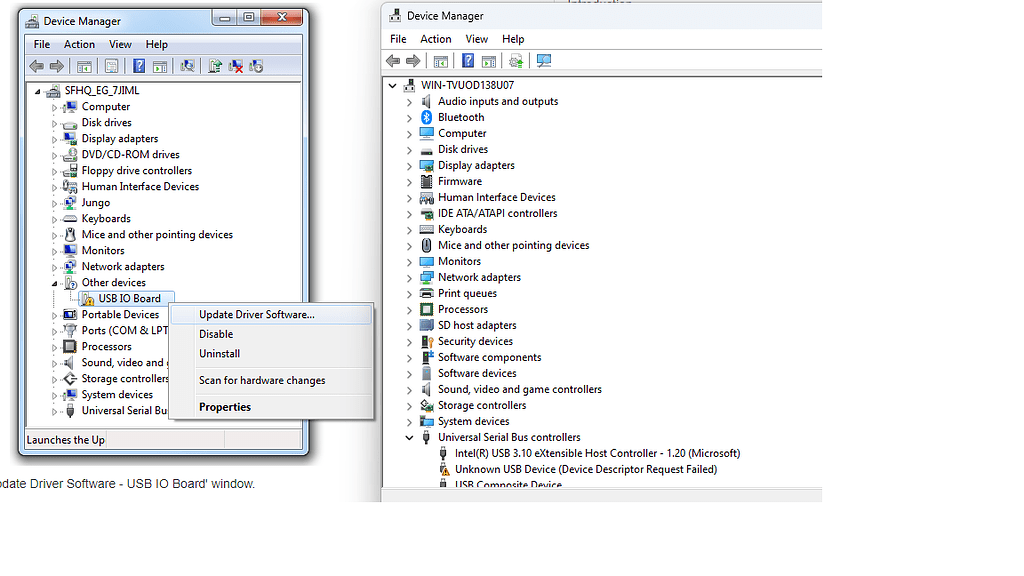Click blue Help icon in WIN-TVUOD138U07 window toolbar

[x=467, y=61]
